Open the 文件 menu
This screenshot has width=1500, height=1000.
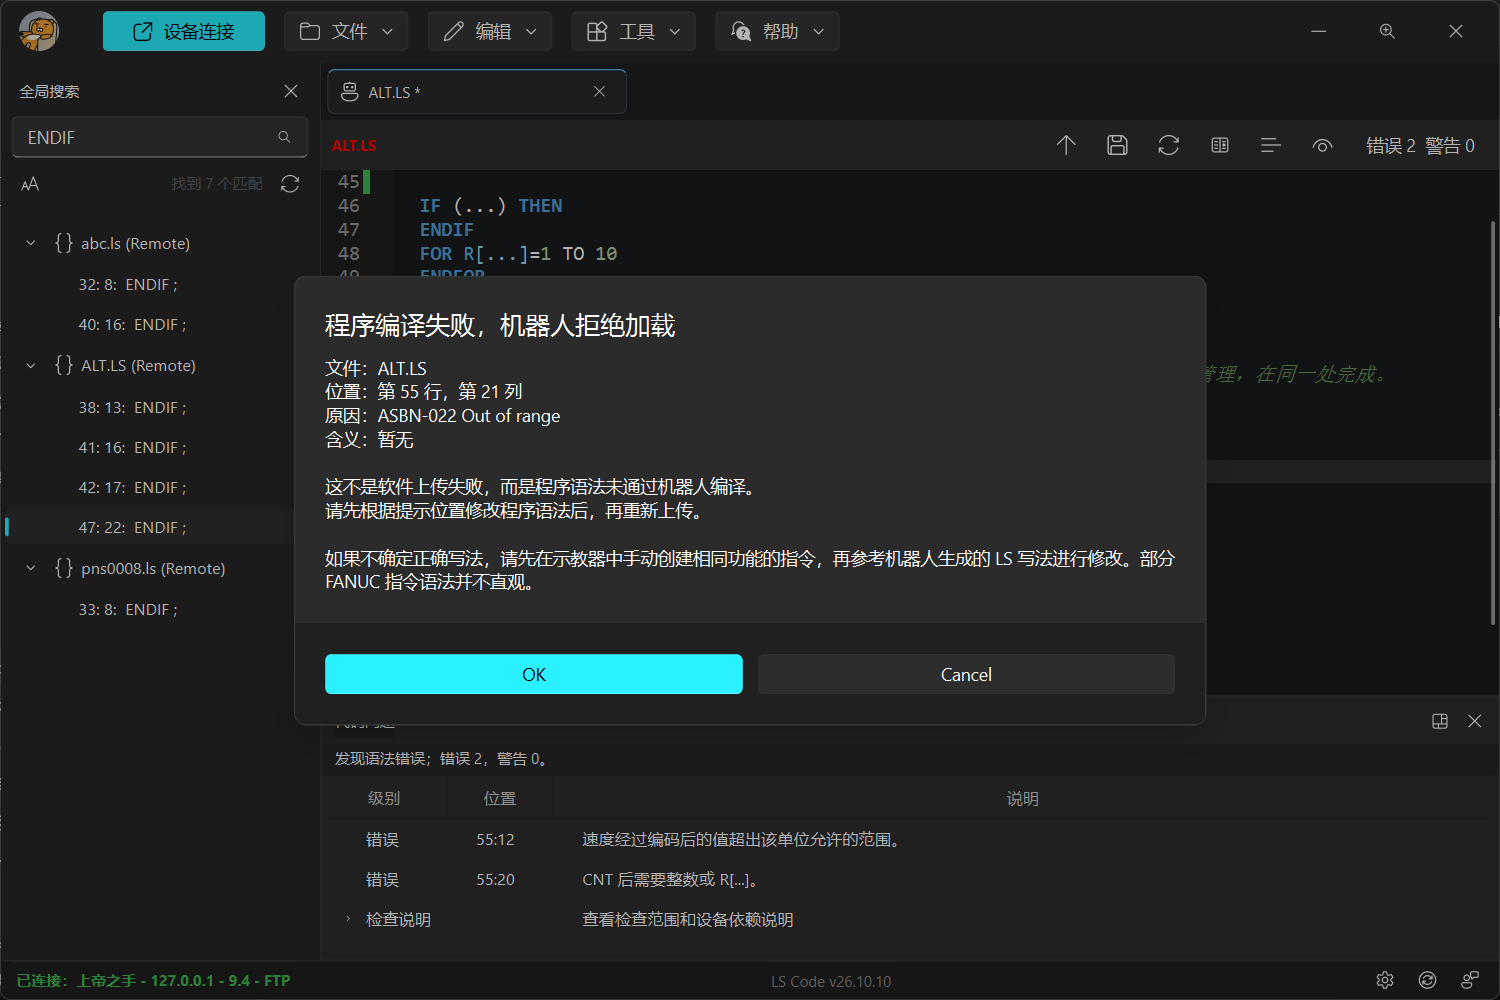tap(347, 31)
